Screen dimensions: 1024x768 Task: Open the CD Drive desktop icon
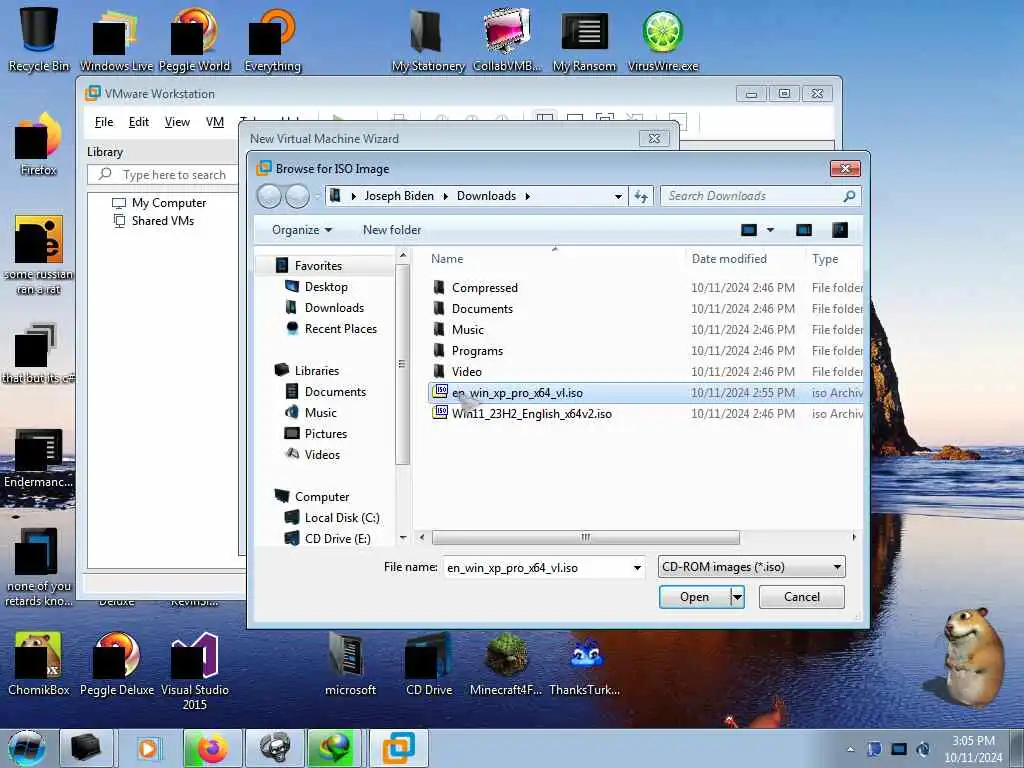pos(429,664)
